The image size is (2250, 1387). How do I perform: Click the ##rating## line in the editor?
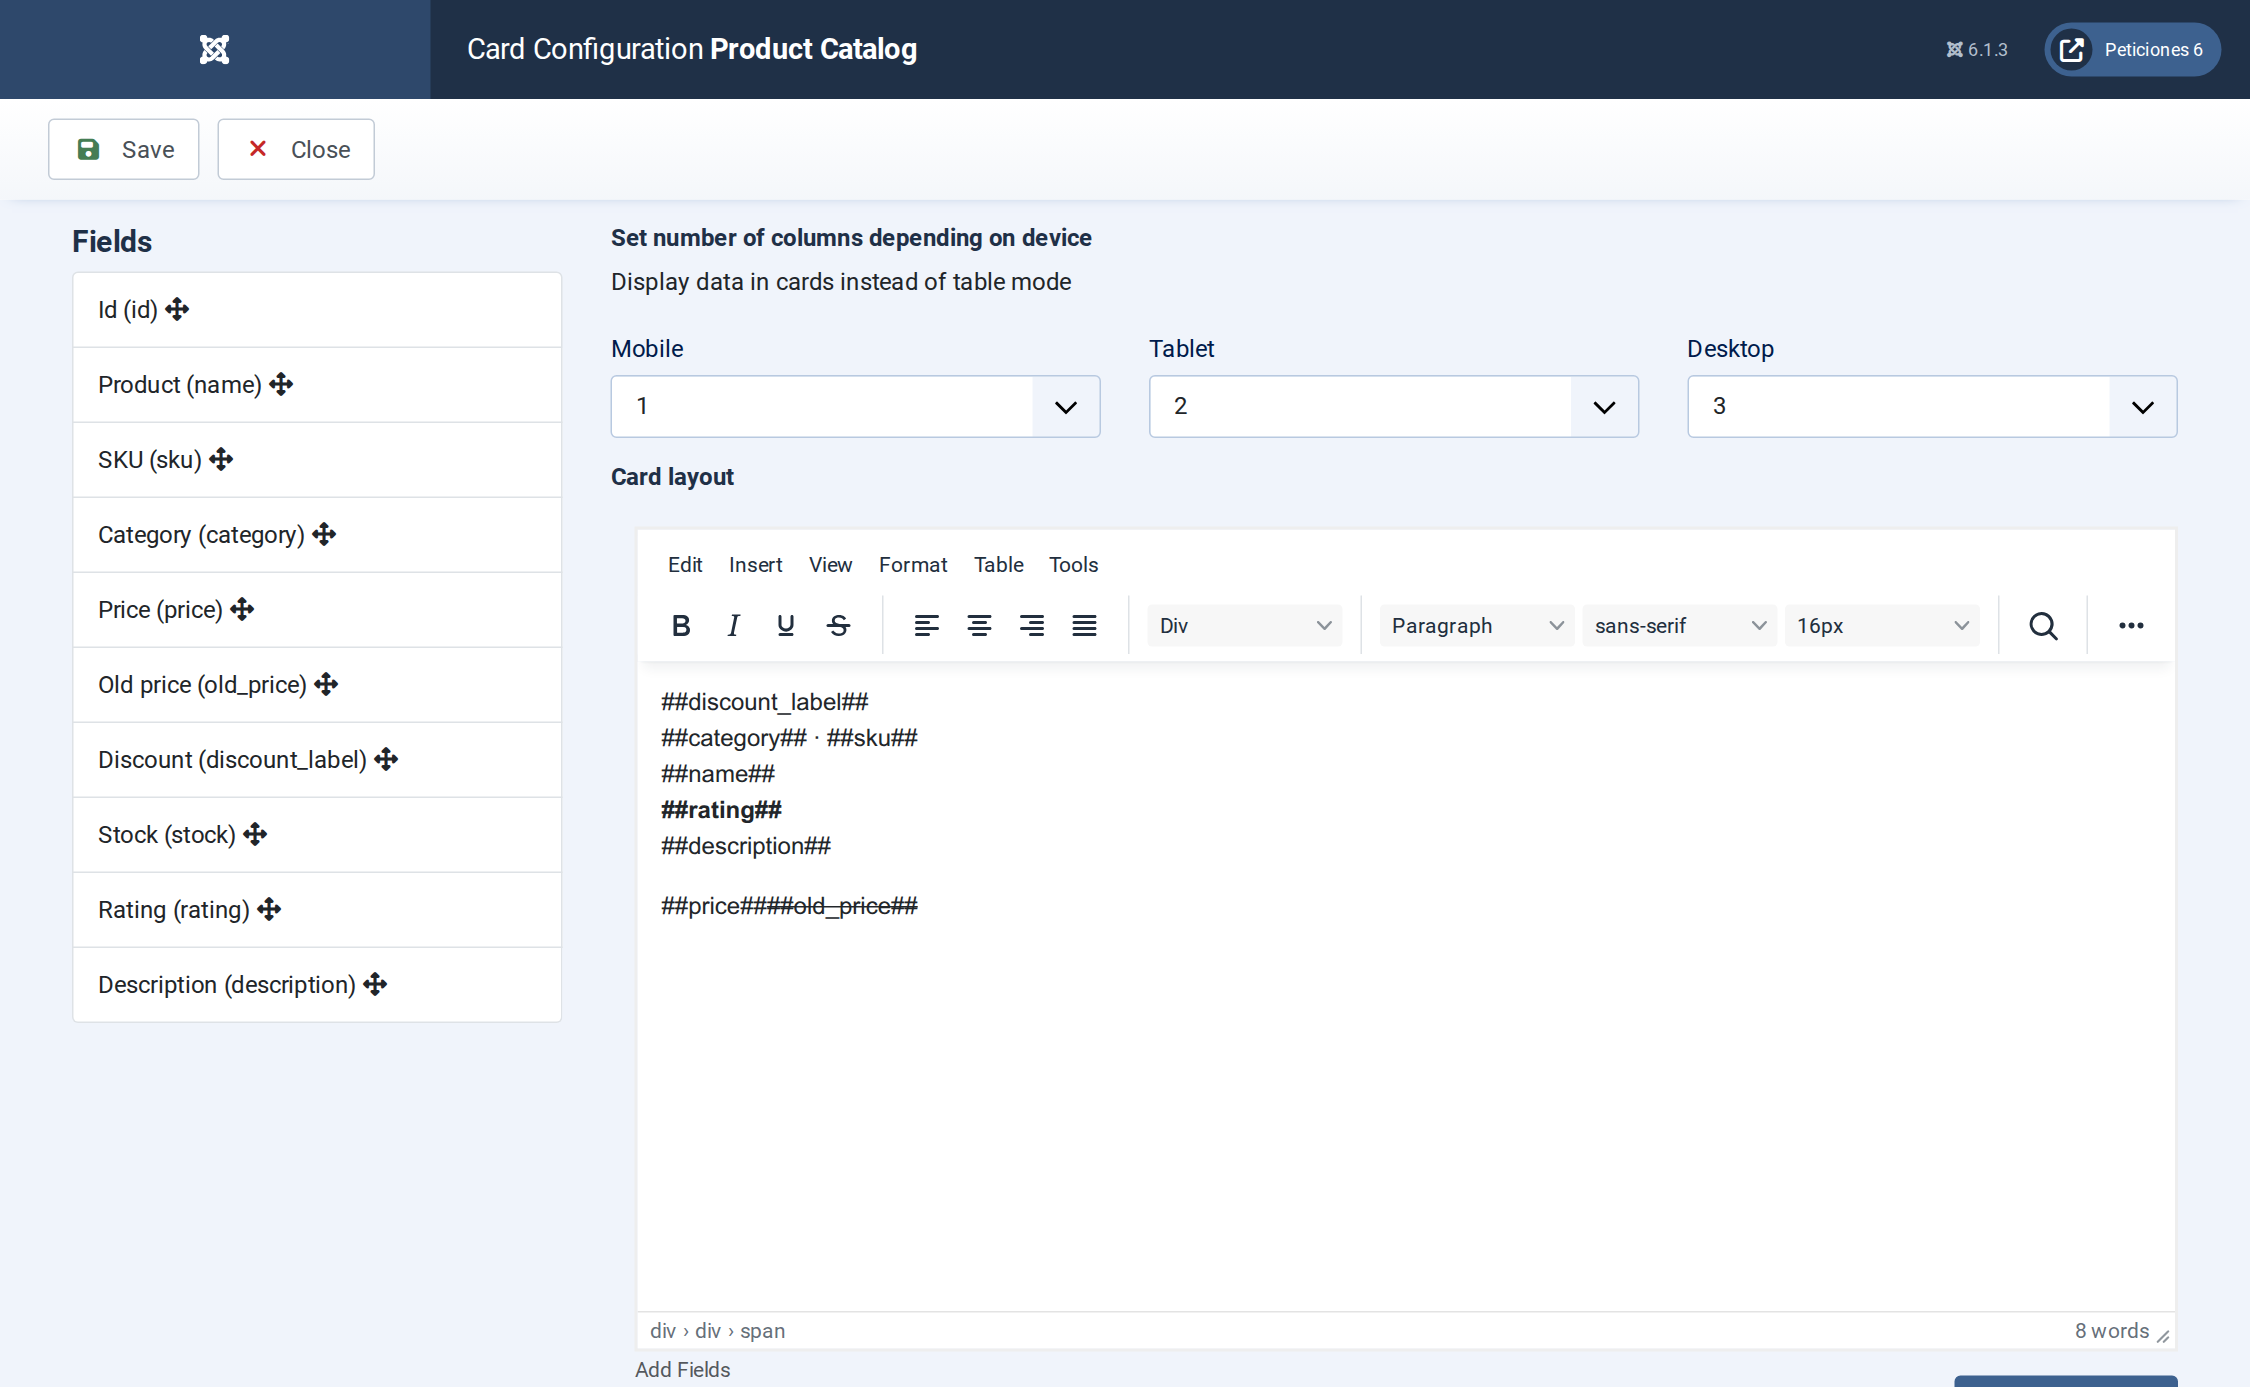point(721,810)
